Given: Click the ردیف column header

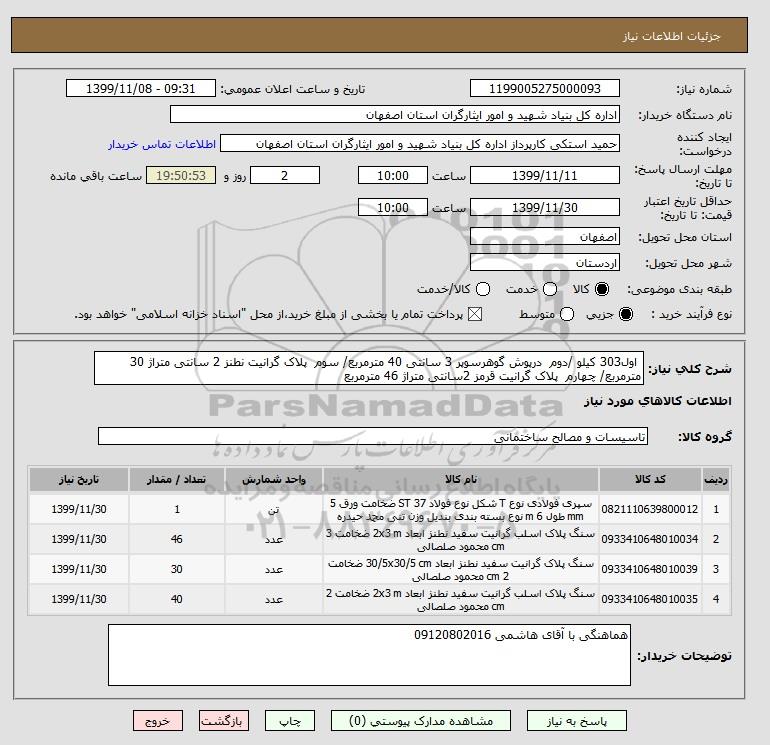Looking at the screenshot, I should 716,479.
